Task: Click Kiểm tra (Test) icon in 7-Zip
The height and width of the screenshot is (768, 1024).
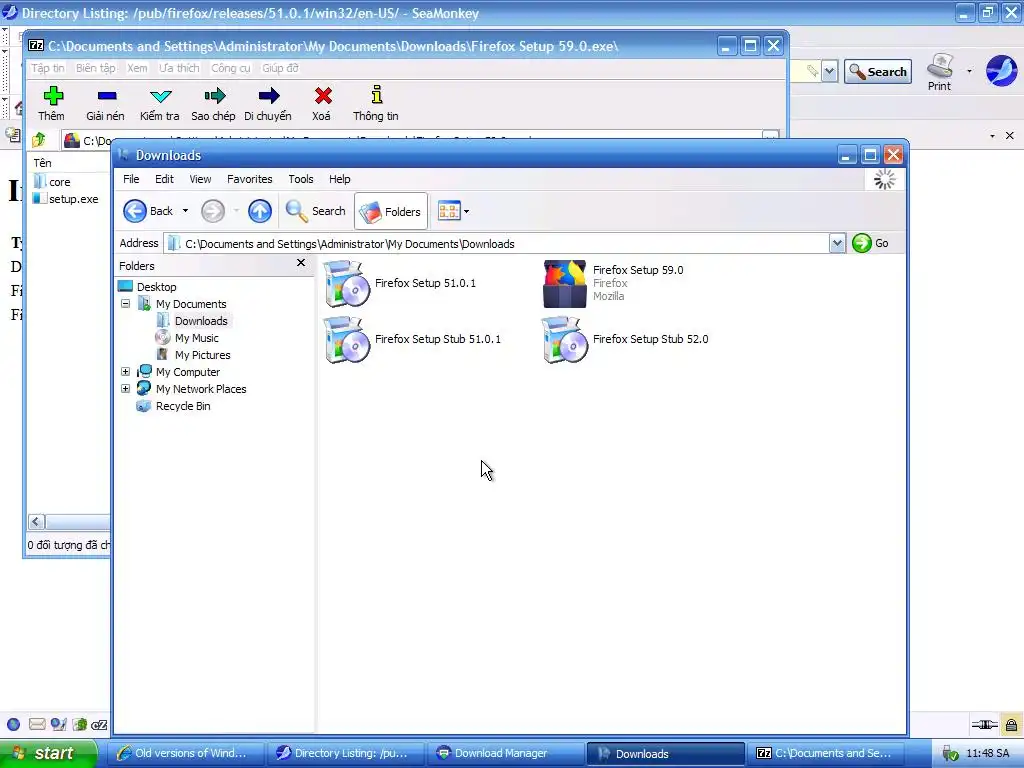Action: point(160,97)
